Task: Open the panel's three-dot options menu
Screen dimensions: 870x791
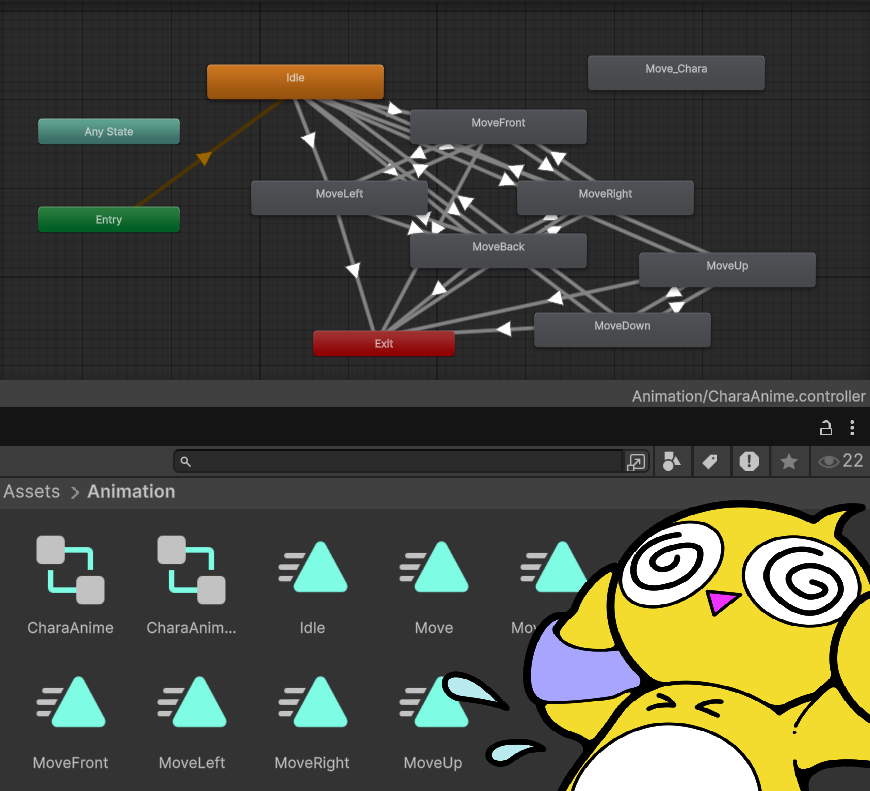Action: coord(852,428)
